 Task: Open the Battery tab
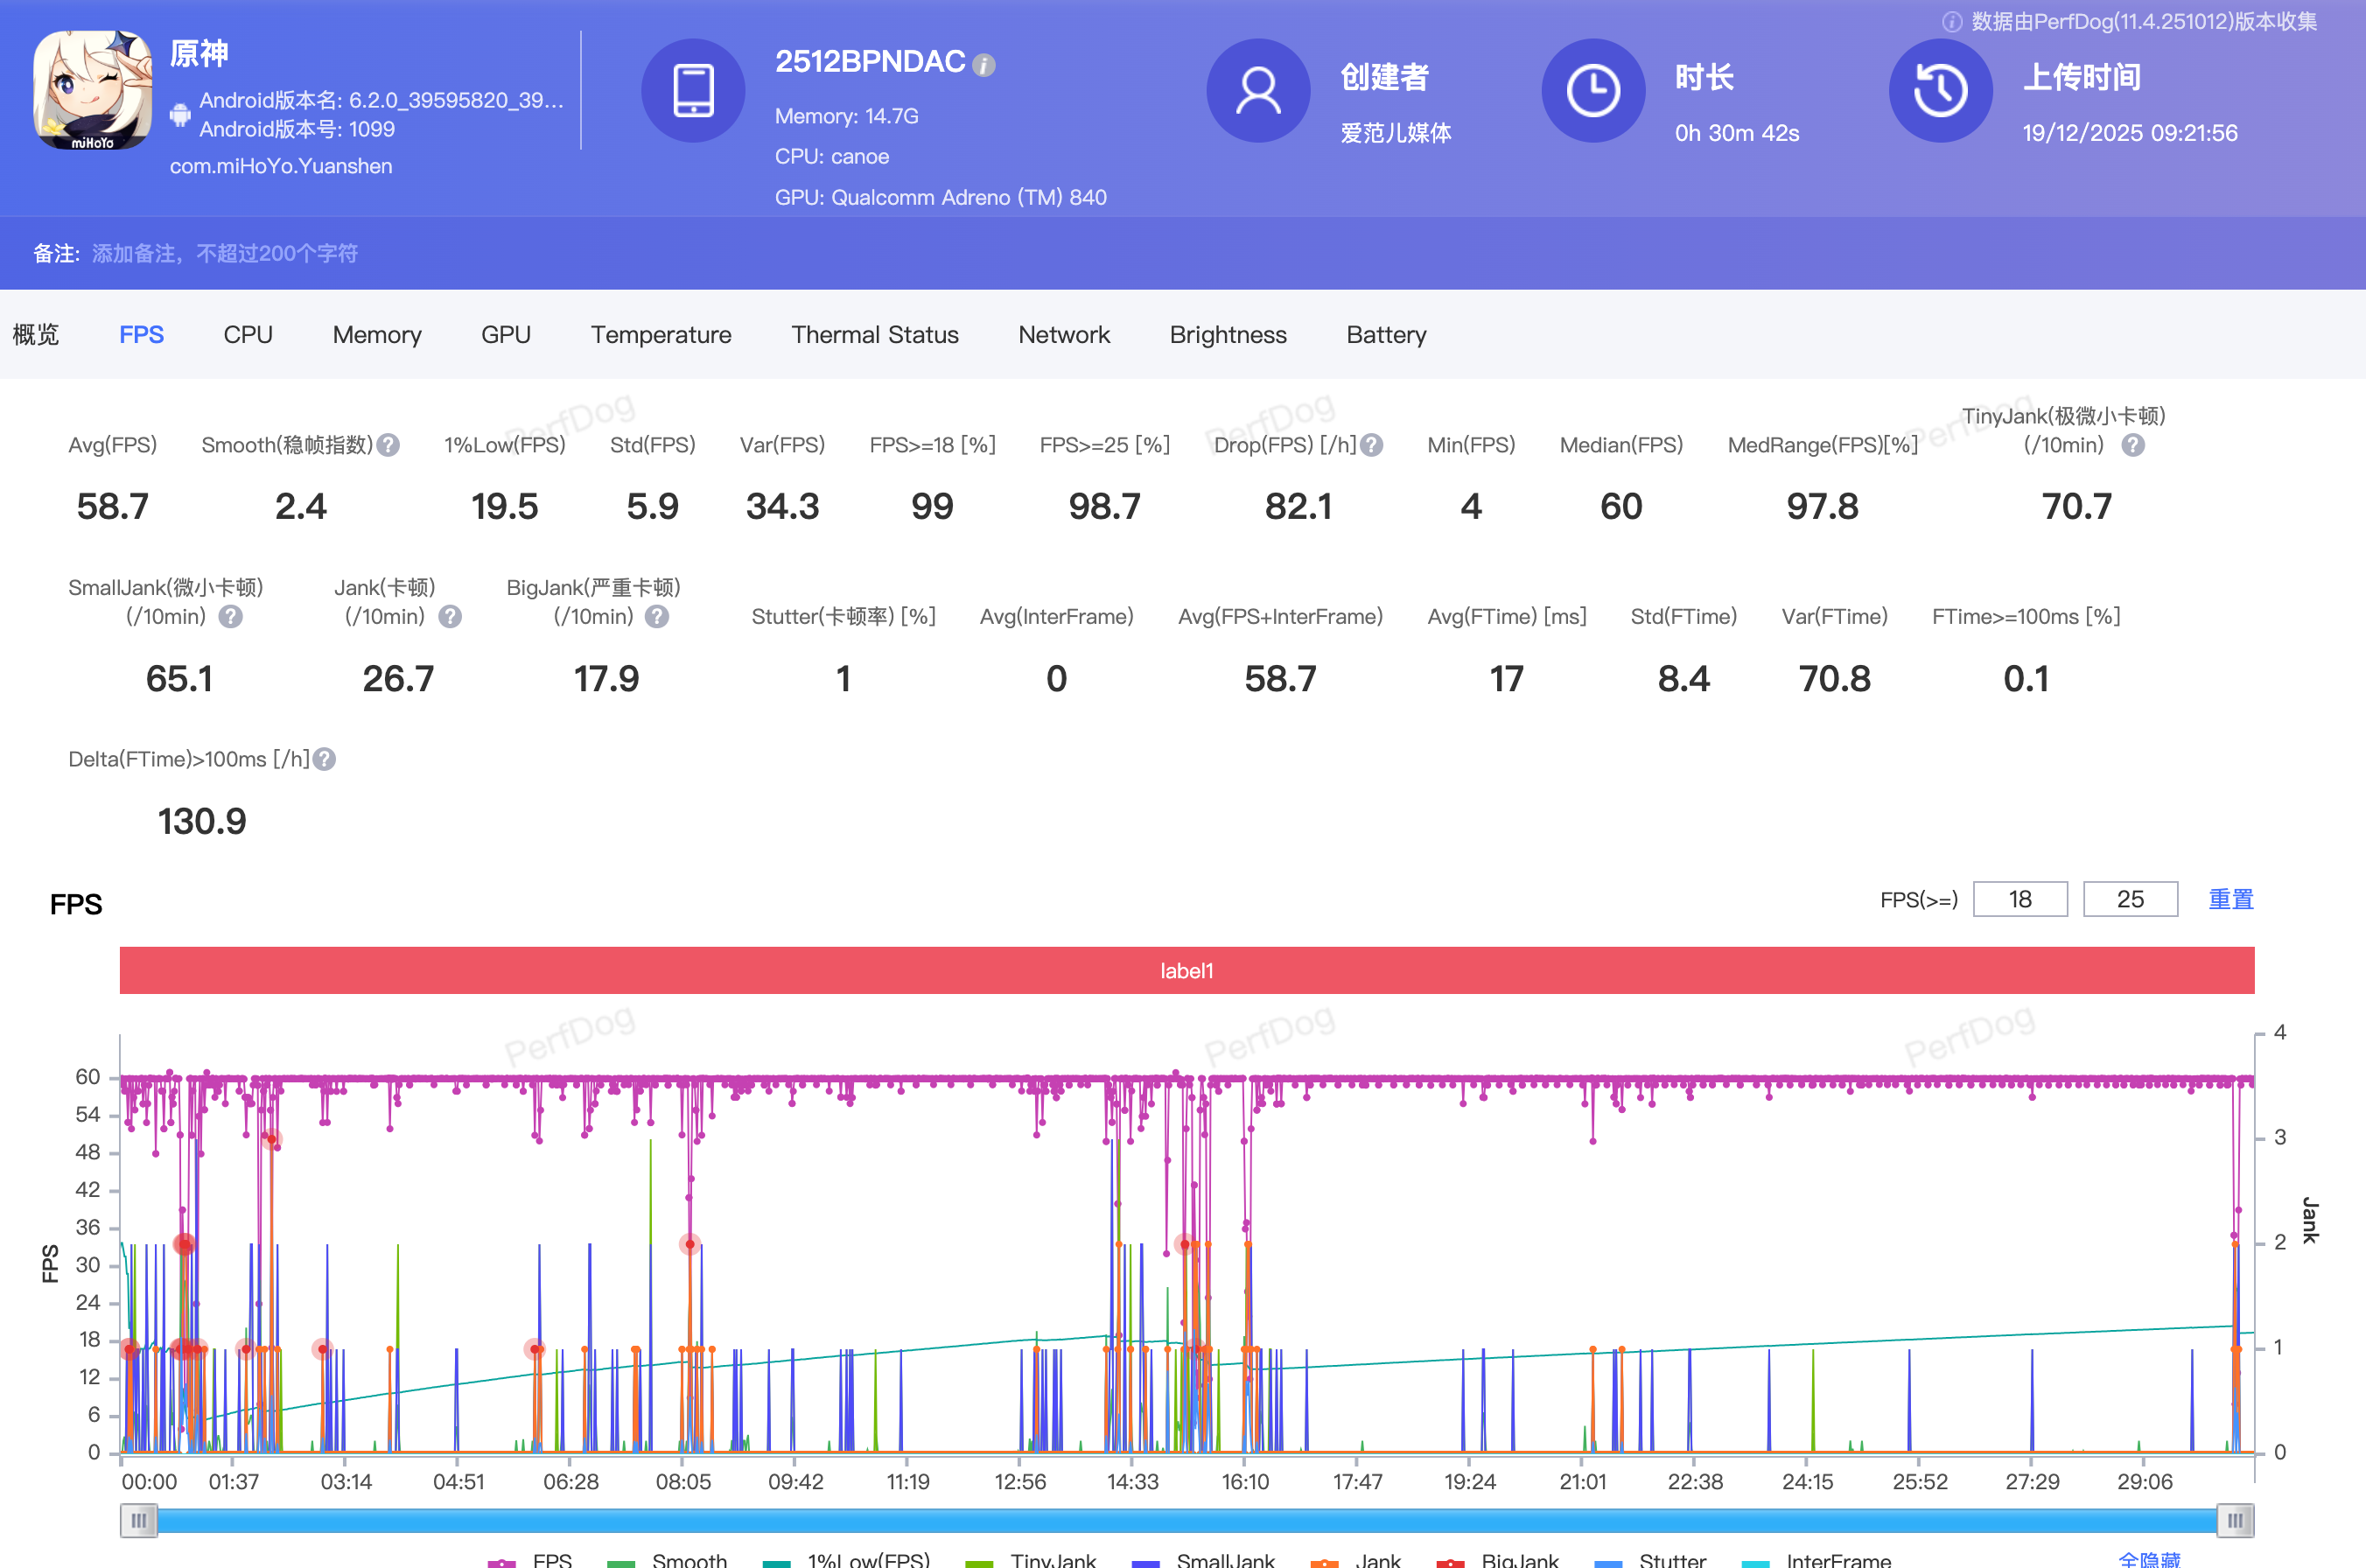point(1385,335)
